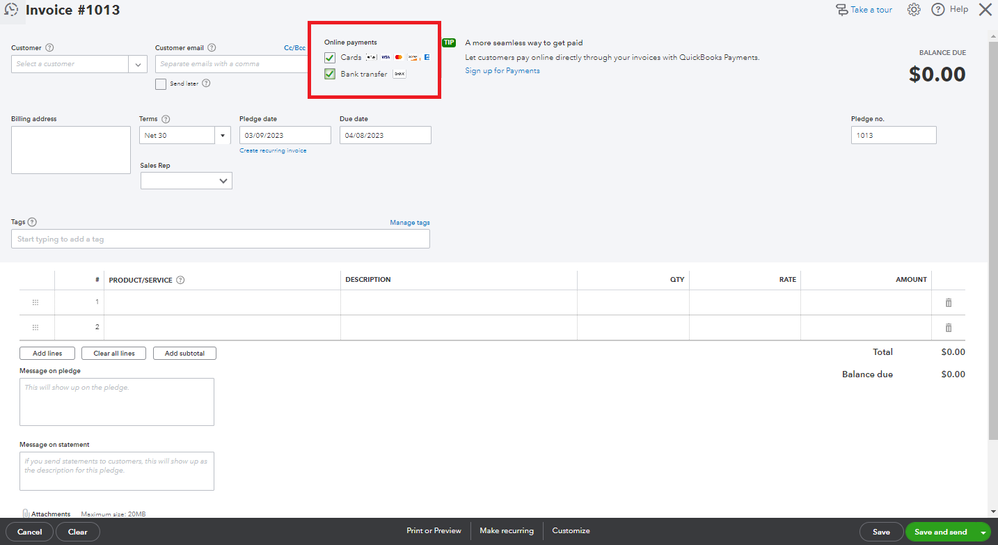Viewport: 998px width, 545px height.
Task: Close the invoice form with X
Action: [985, 10]
